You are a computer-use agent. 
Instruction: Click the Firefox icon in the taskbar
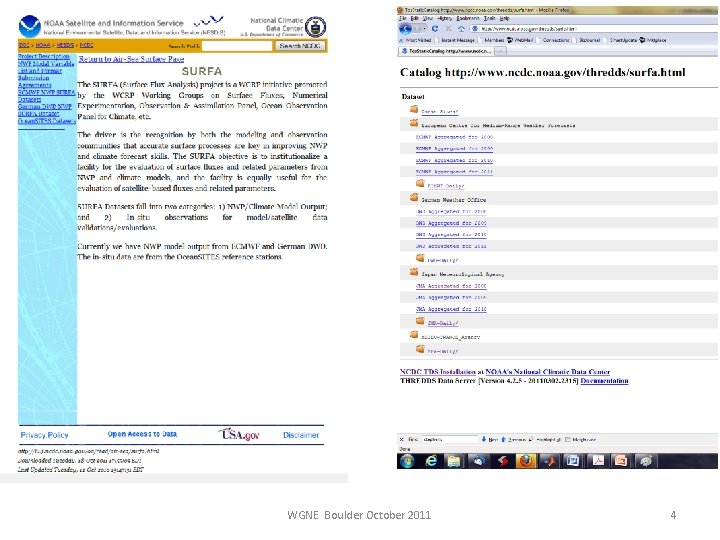tap(525, 461)
